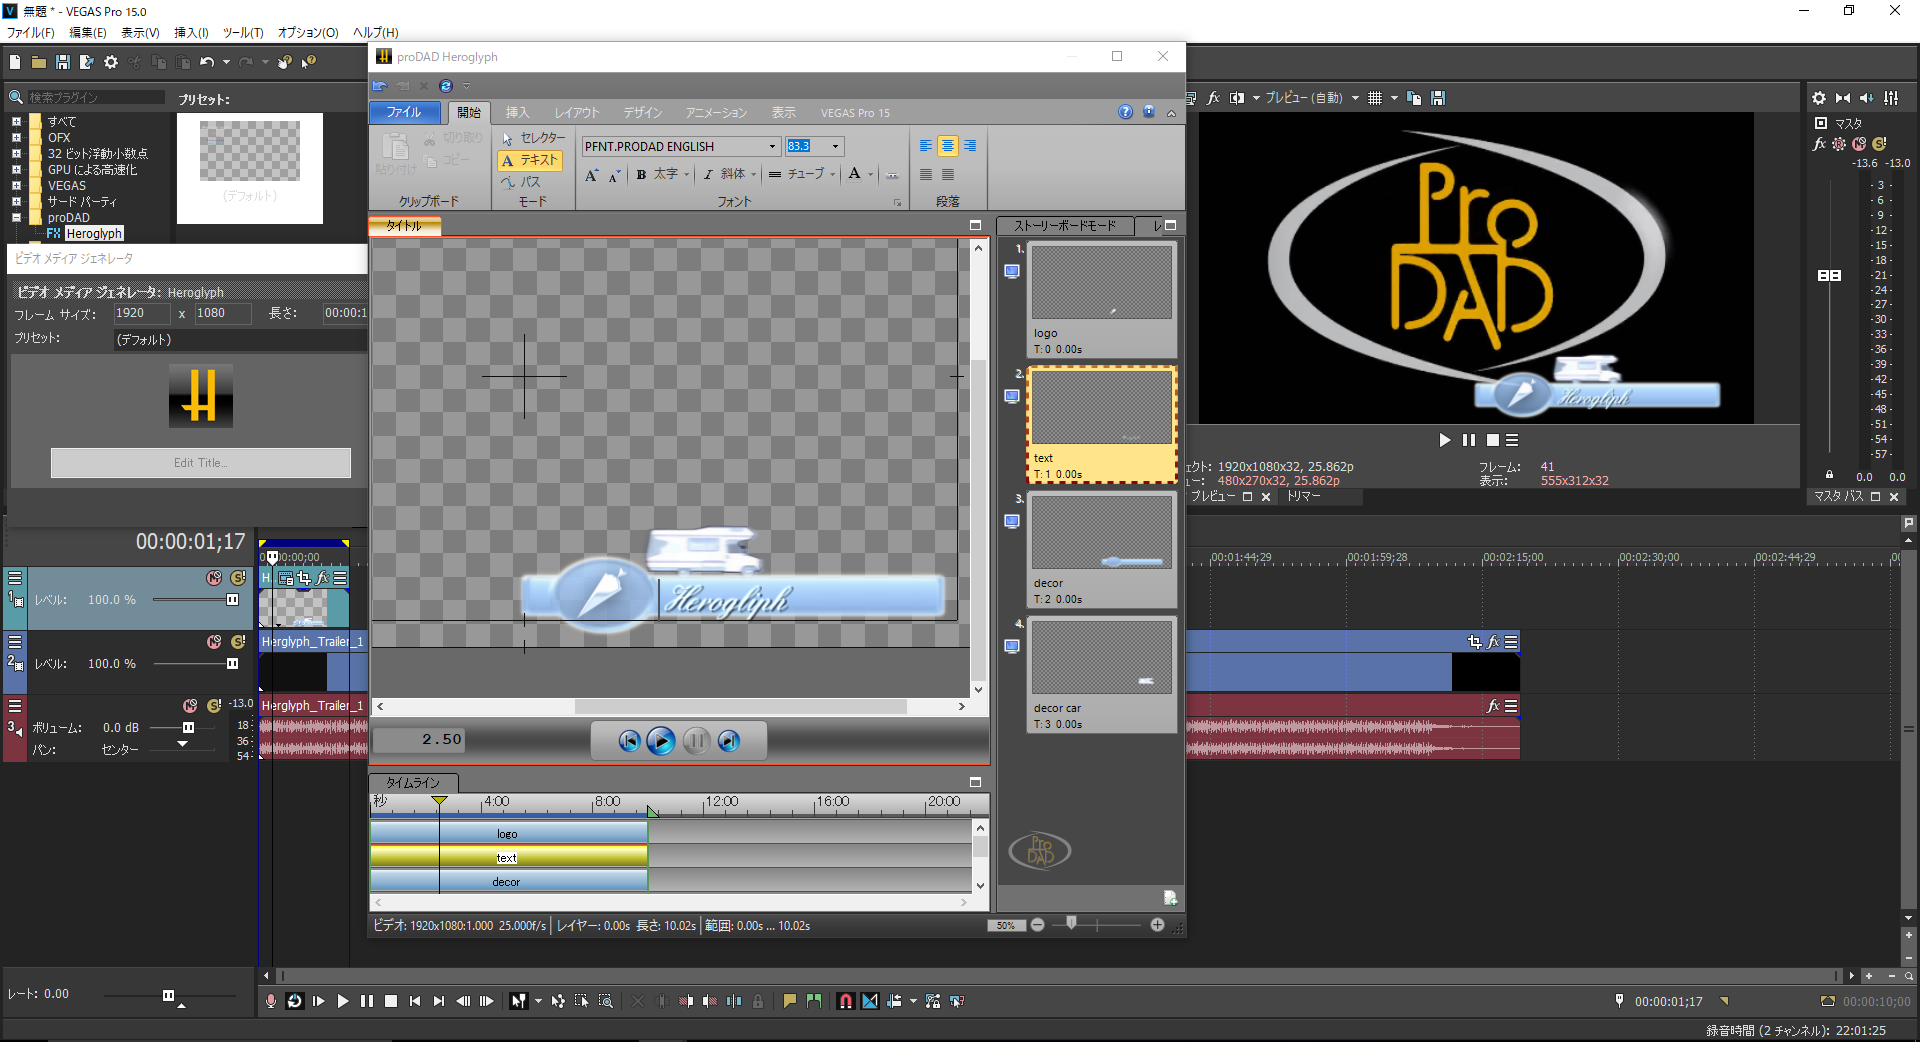Click the blue ファイル button in Heroglyph

tap(404, 112)
